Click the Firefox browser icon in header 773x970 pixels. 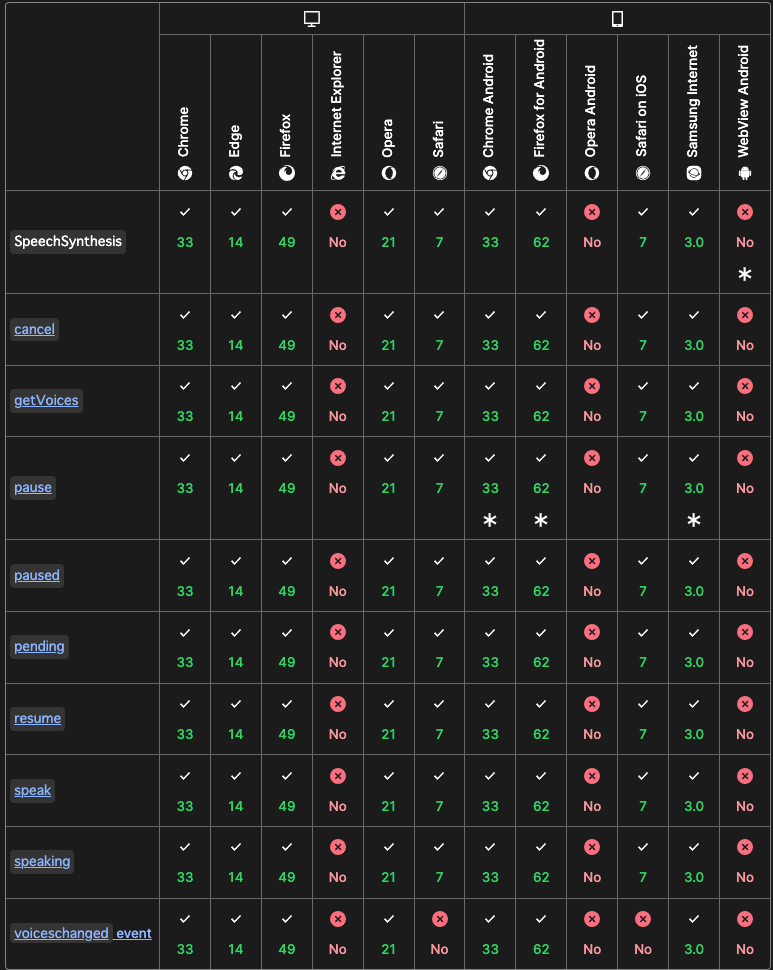pos(287,173)
